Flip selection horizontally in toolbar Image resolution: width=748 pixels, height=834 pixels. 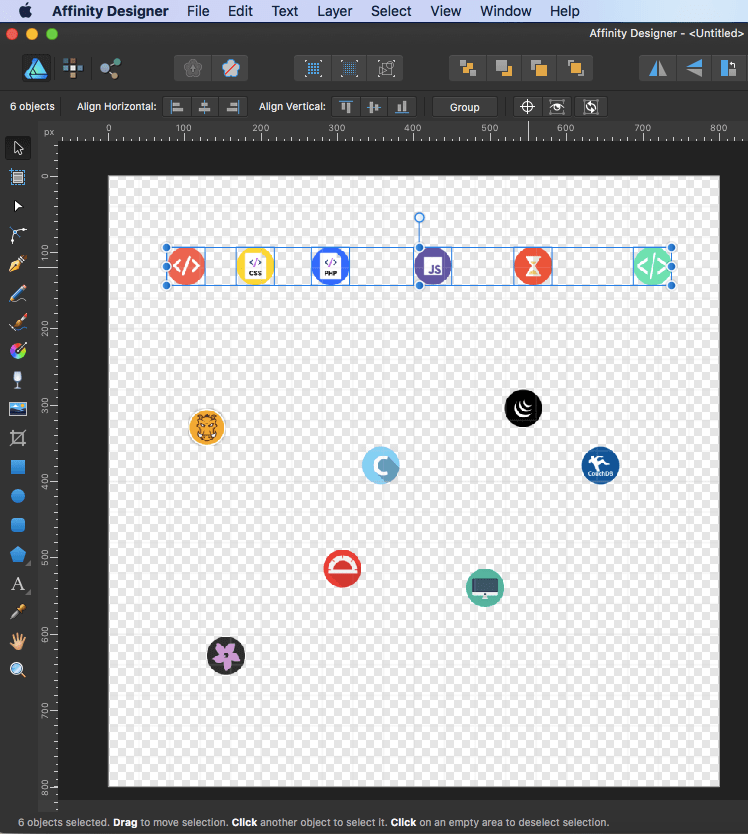coord(657,68)
